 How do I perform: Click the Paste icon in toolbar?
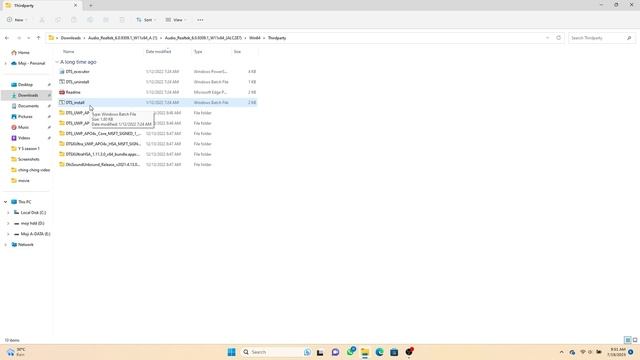[74, 20]
